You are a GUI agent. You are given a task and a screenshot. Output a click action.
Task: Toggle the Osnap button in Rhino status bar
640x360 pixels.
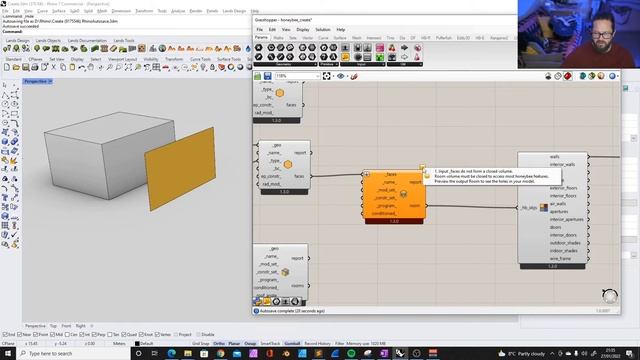tap(250, 344)
